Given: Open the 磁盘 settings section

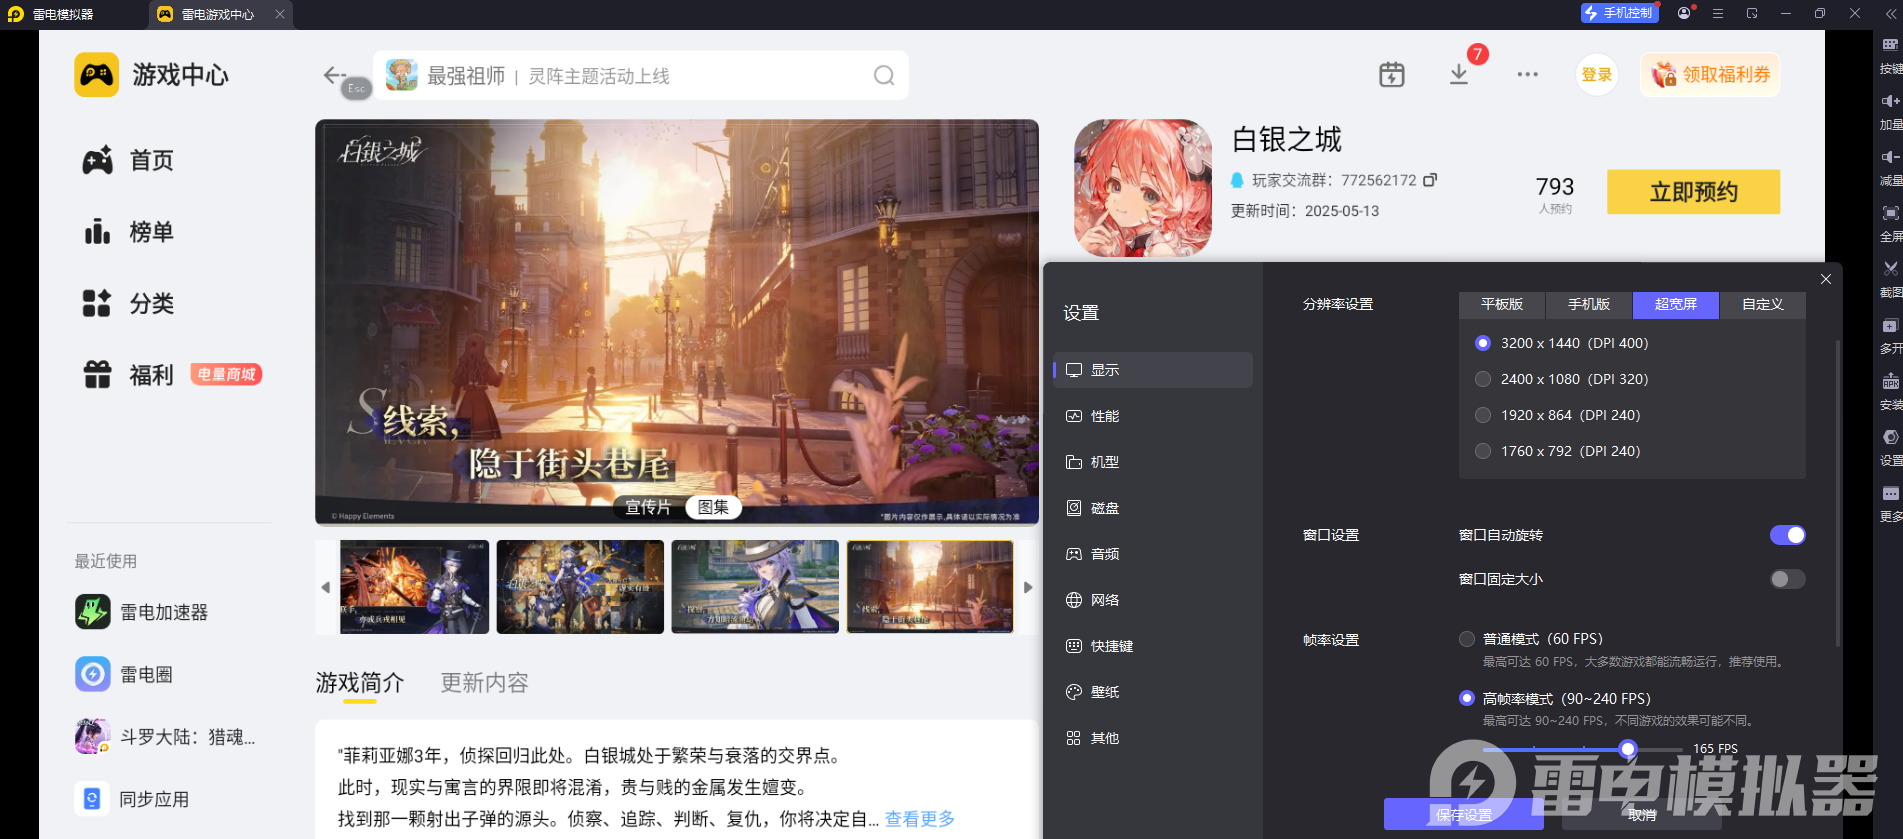Looking at the screenshot, I should point(1153,508).
